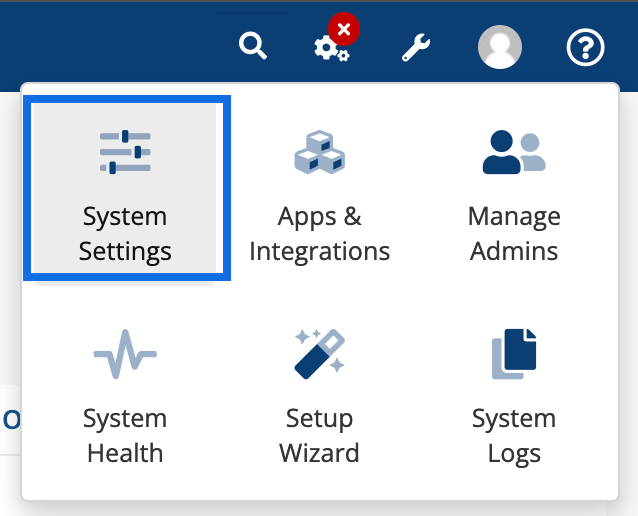Click the red error badge on gears

point(344,29)
